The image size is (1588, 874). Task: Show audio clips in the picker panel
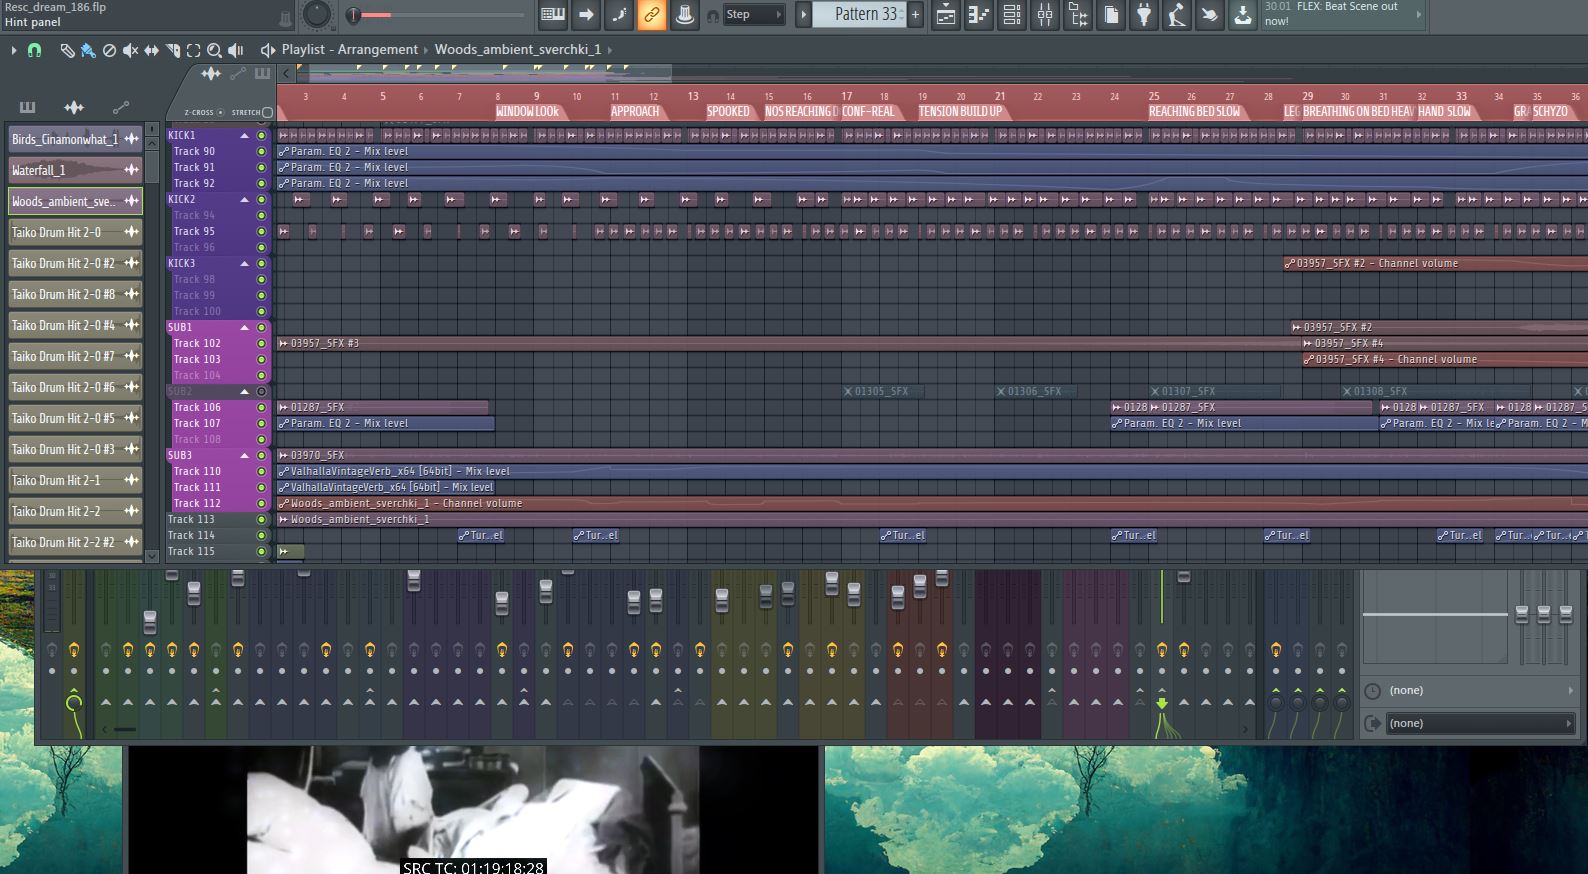pyautogui.click(x=74, y=107)
